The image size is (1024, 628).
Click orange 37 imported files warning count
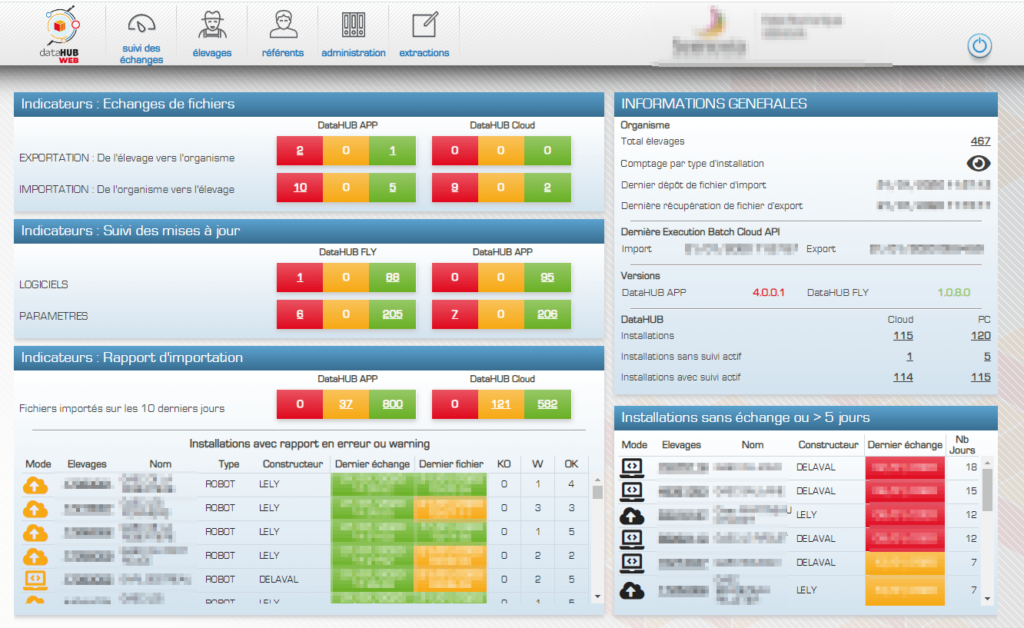[x=346, y=404]
